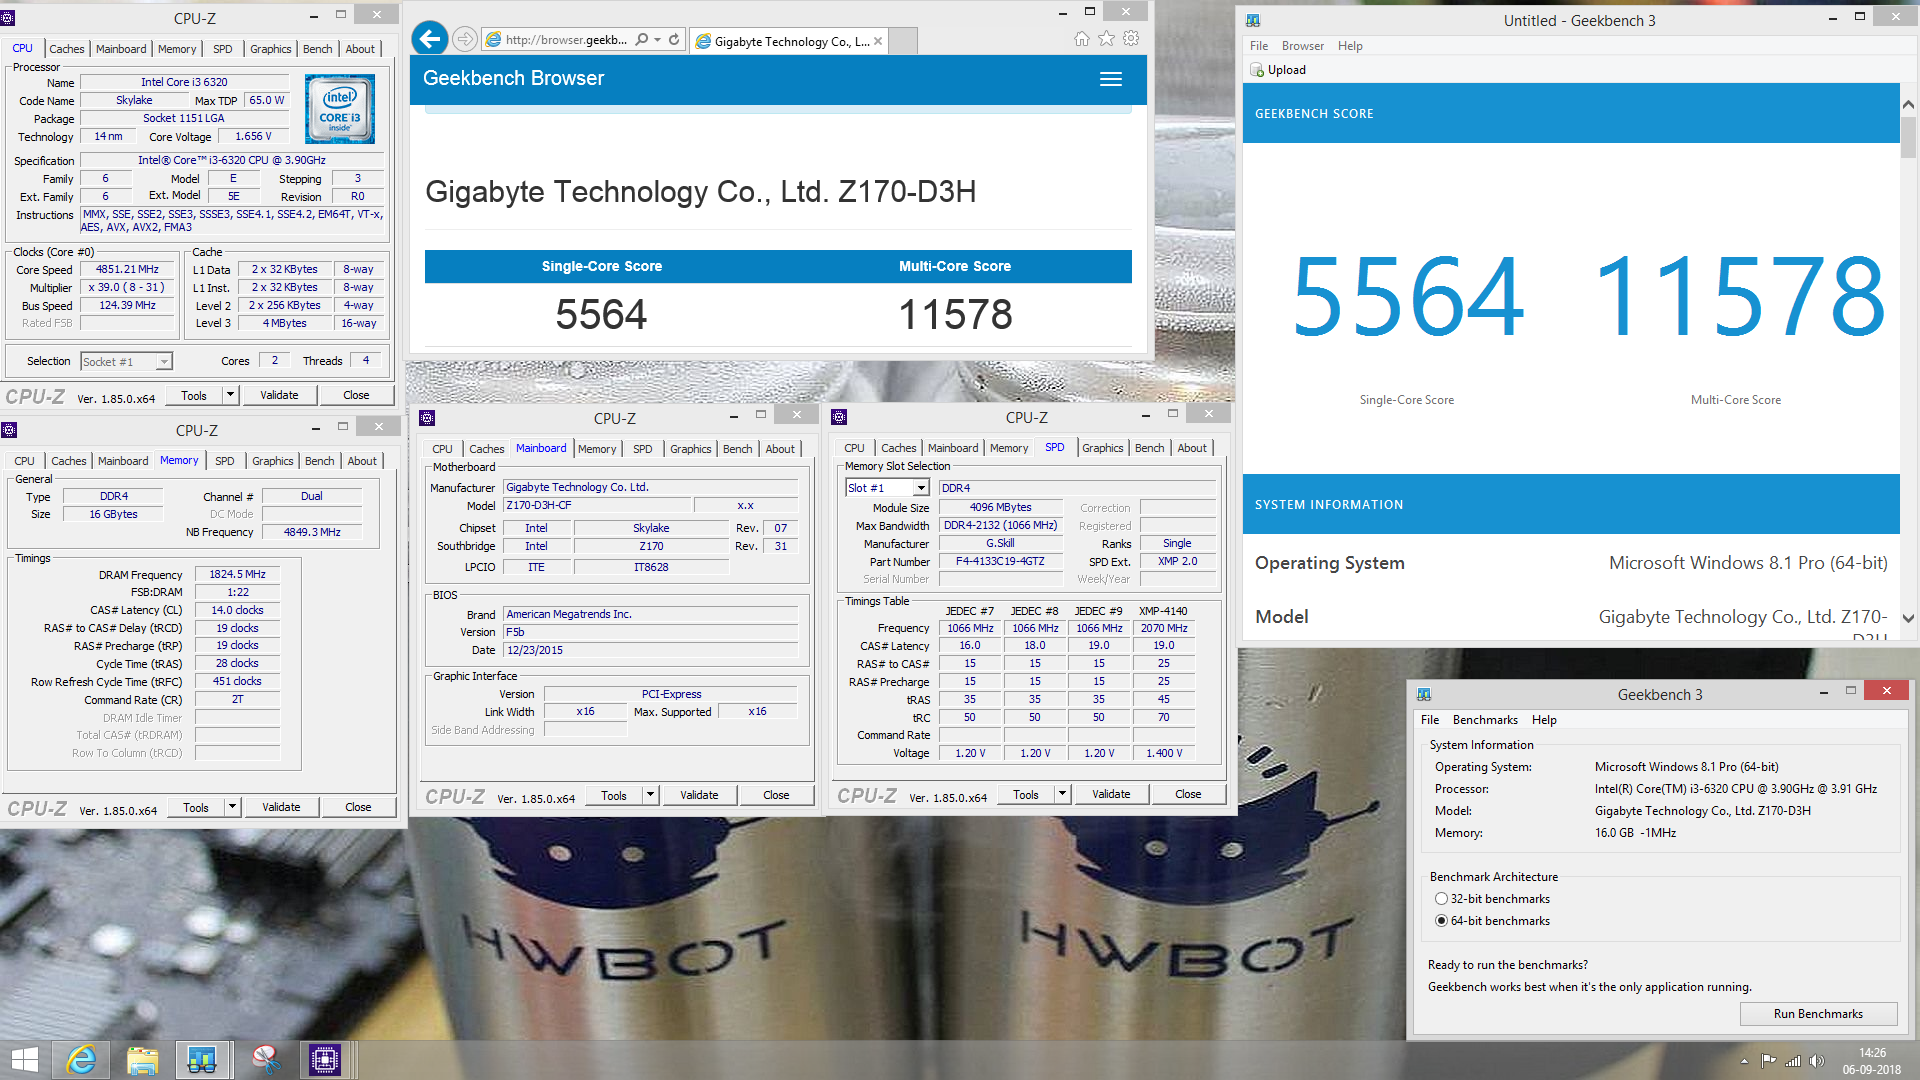Click the Action Center flag tray icon

click(1769, 1061)
